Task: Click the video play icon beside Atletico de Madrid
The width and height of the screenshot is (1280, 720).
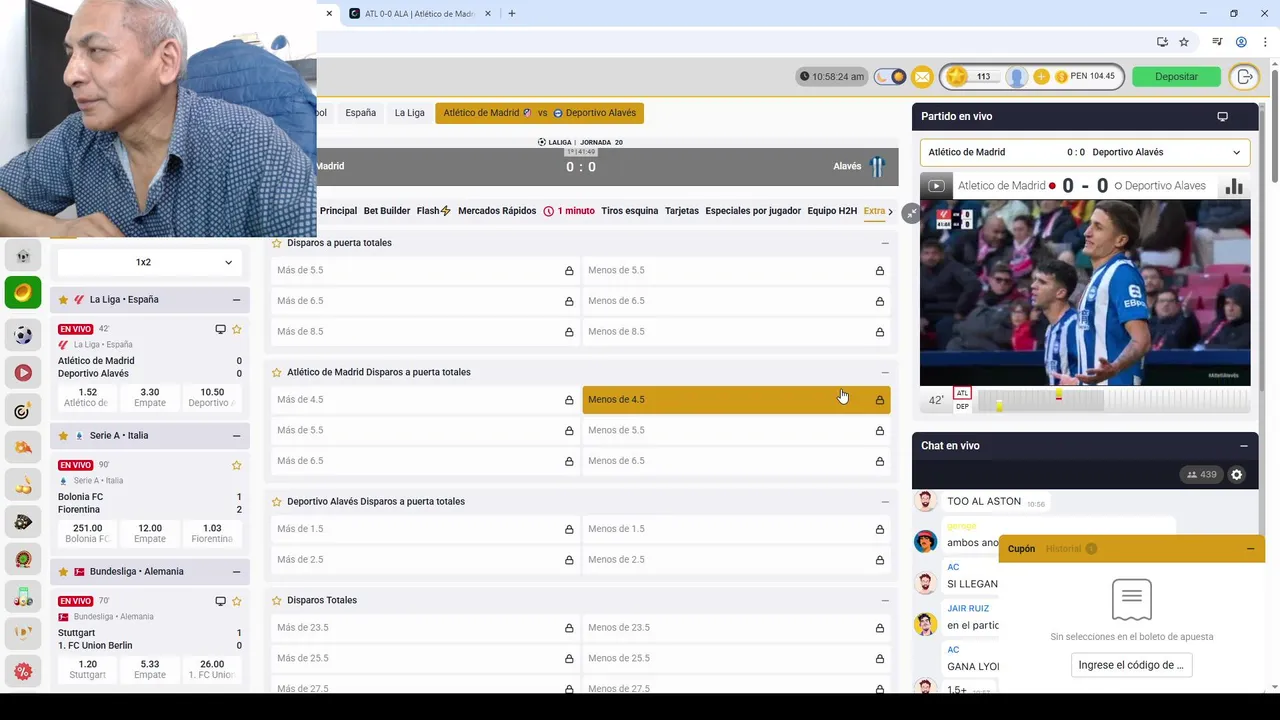Action: [x=936, y=185]
